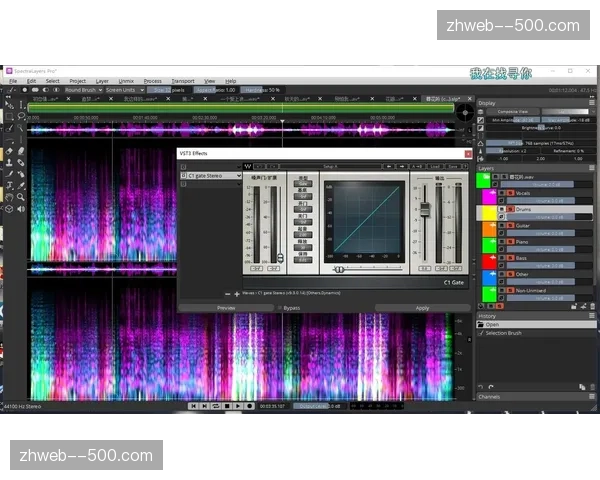
Task: Toggle the Bypass checkbox
Action: (x=279, y=308)
